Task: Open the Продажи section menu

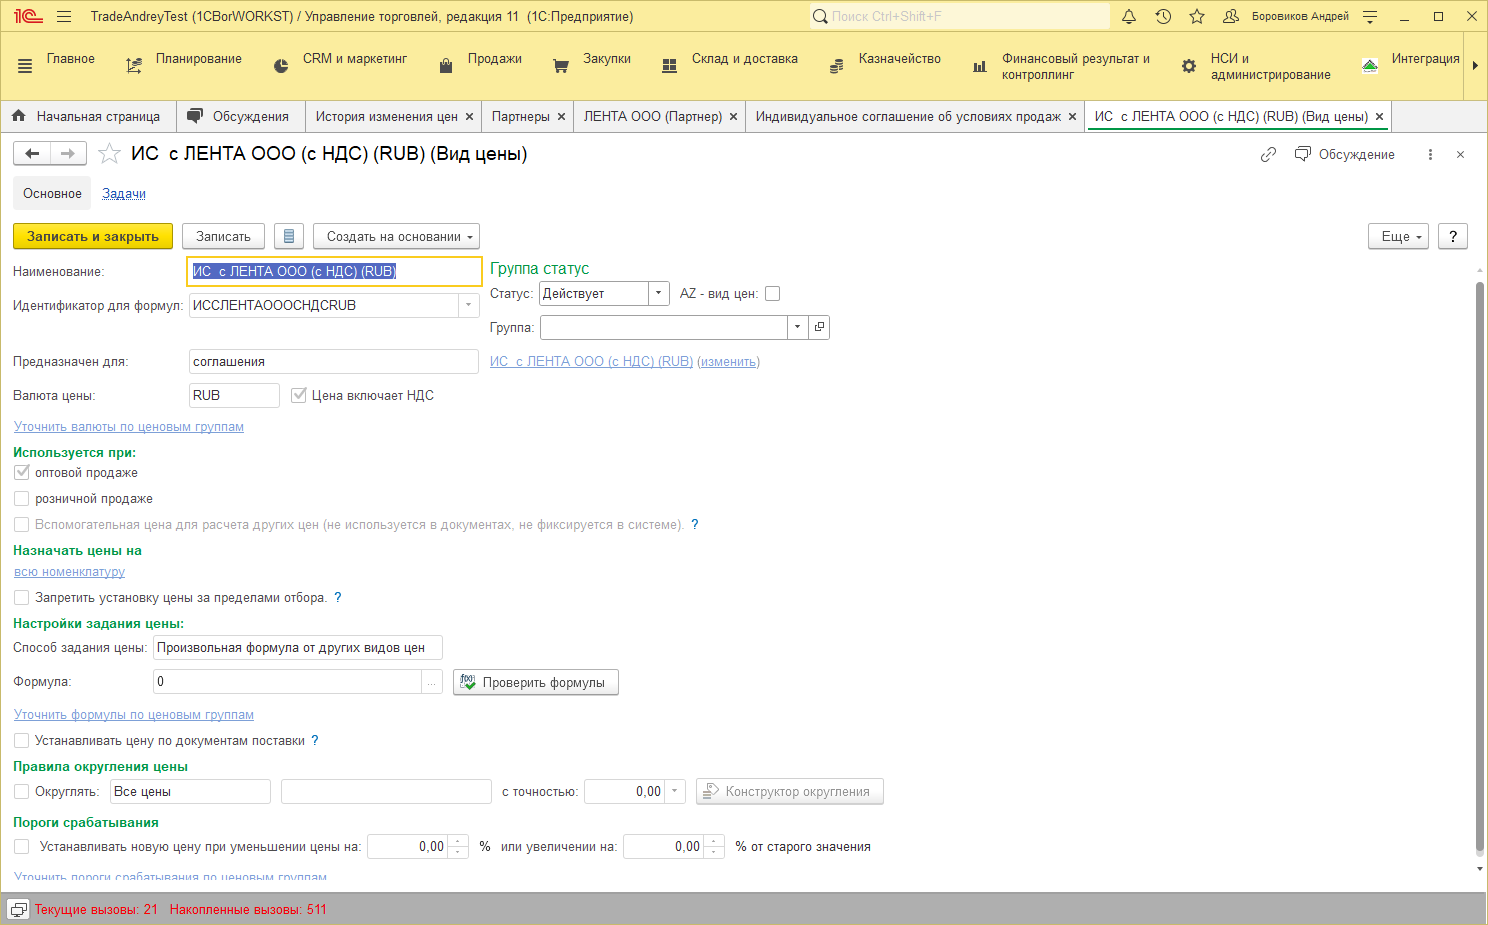Action: 494,59
